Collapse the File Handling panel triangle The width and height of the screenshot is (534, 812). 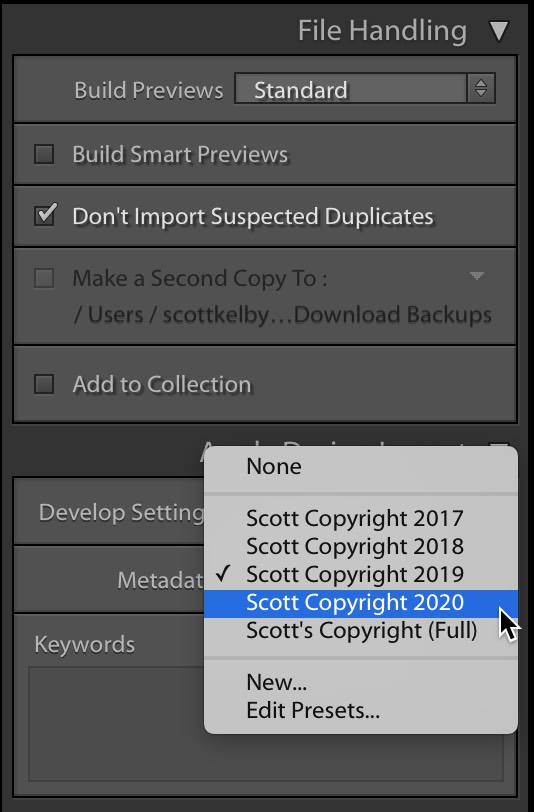[499, 31]
